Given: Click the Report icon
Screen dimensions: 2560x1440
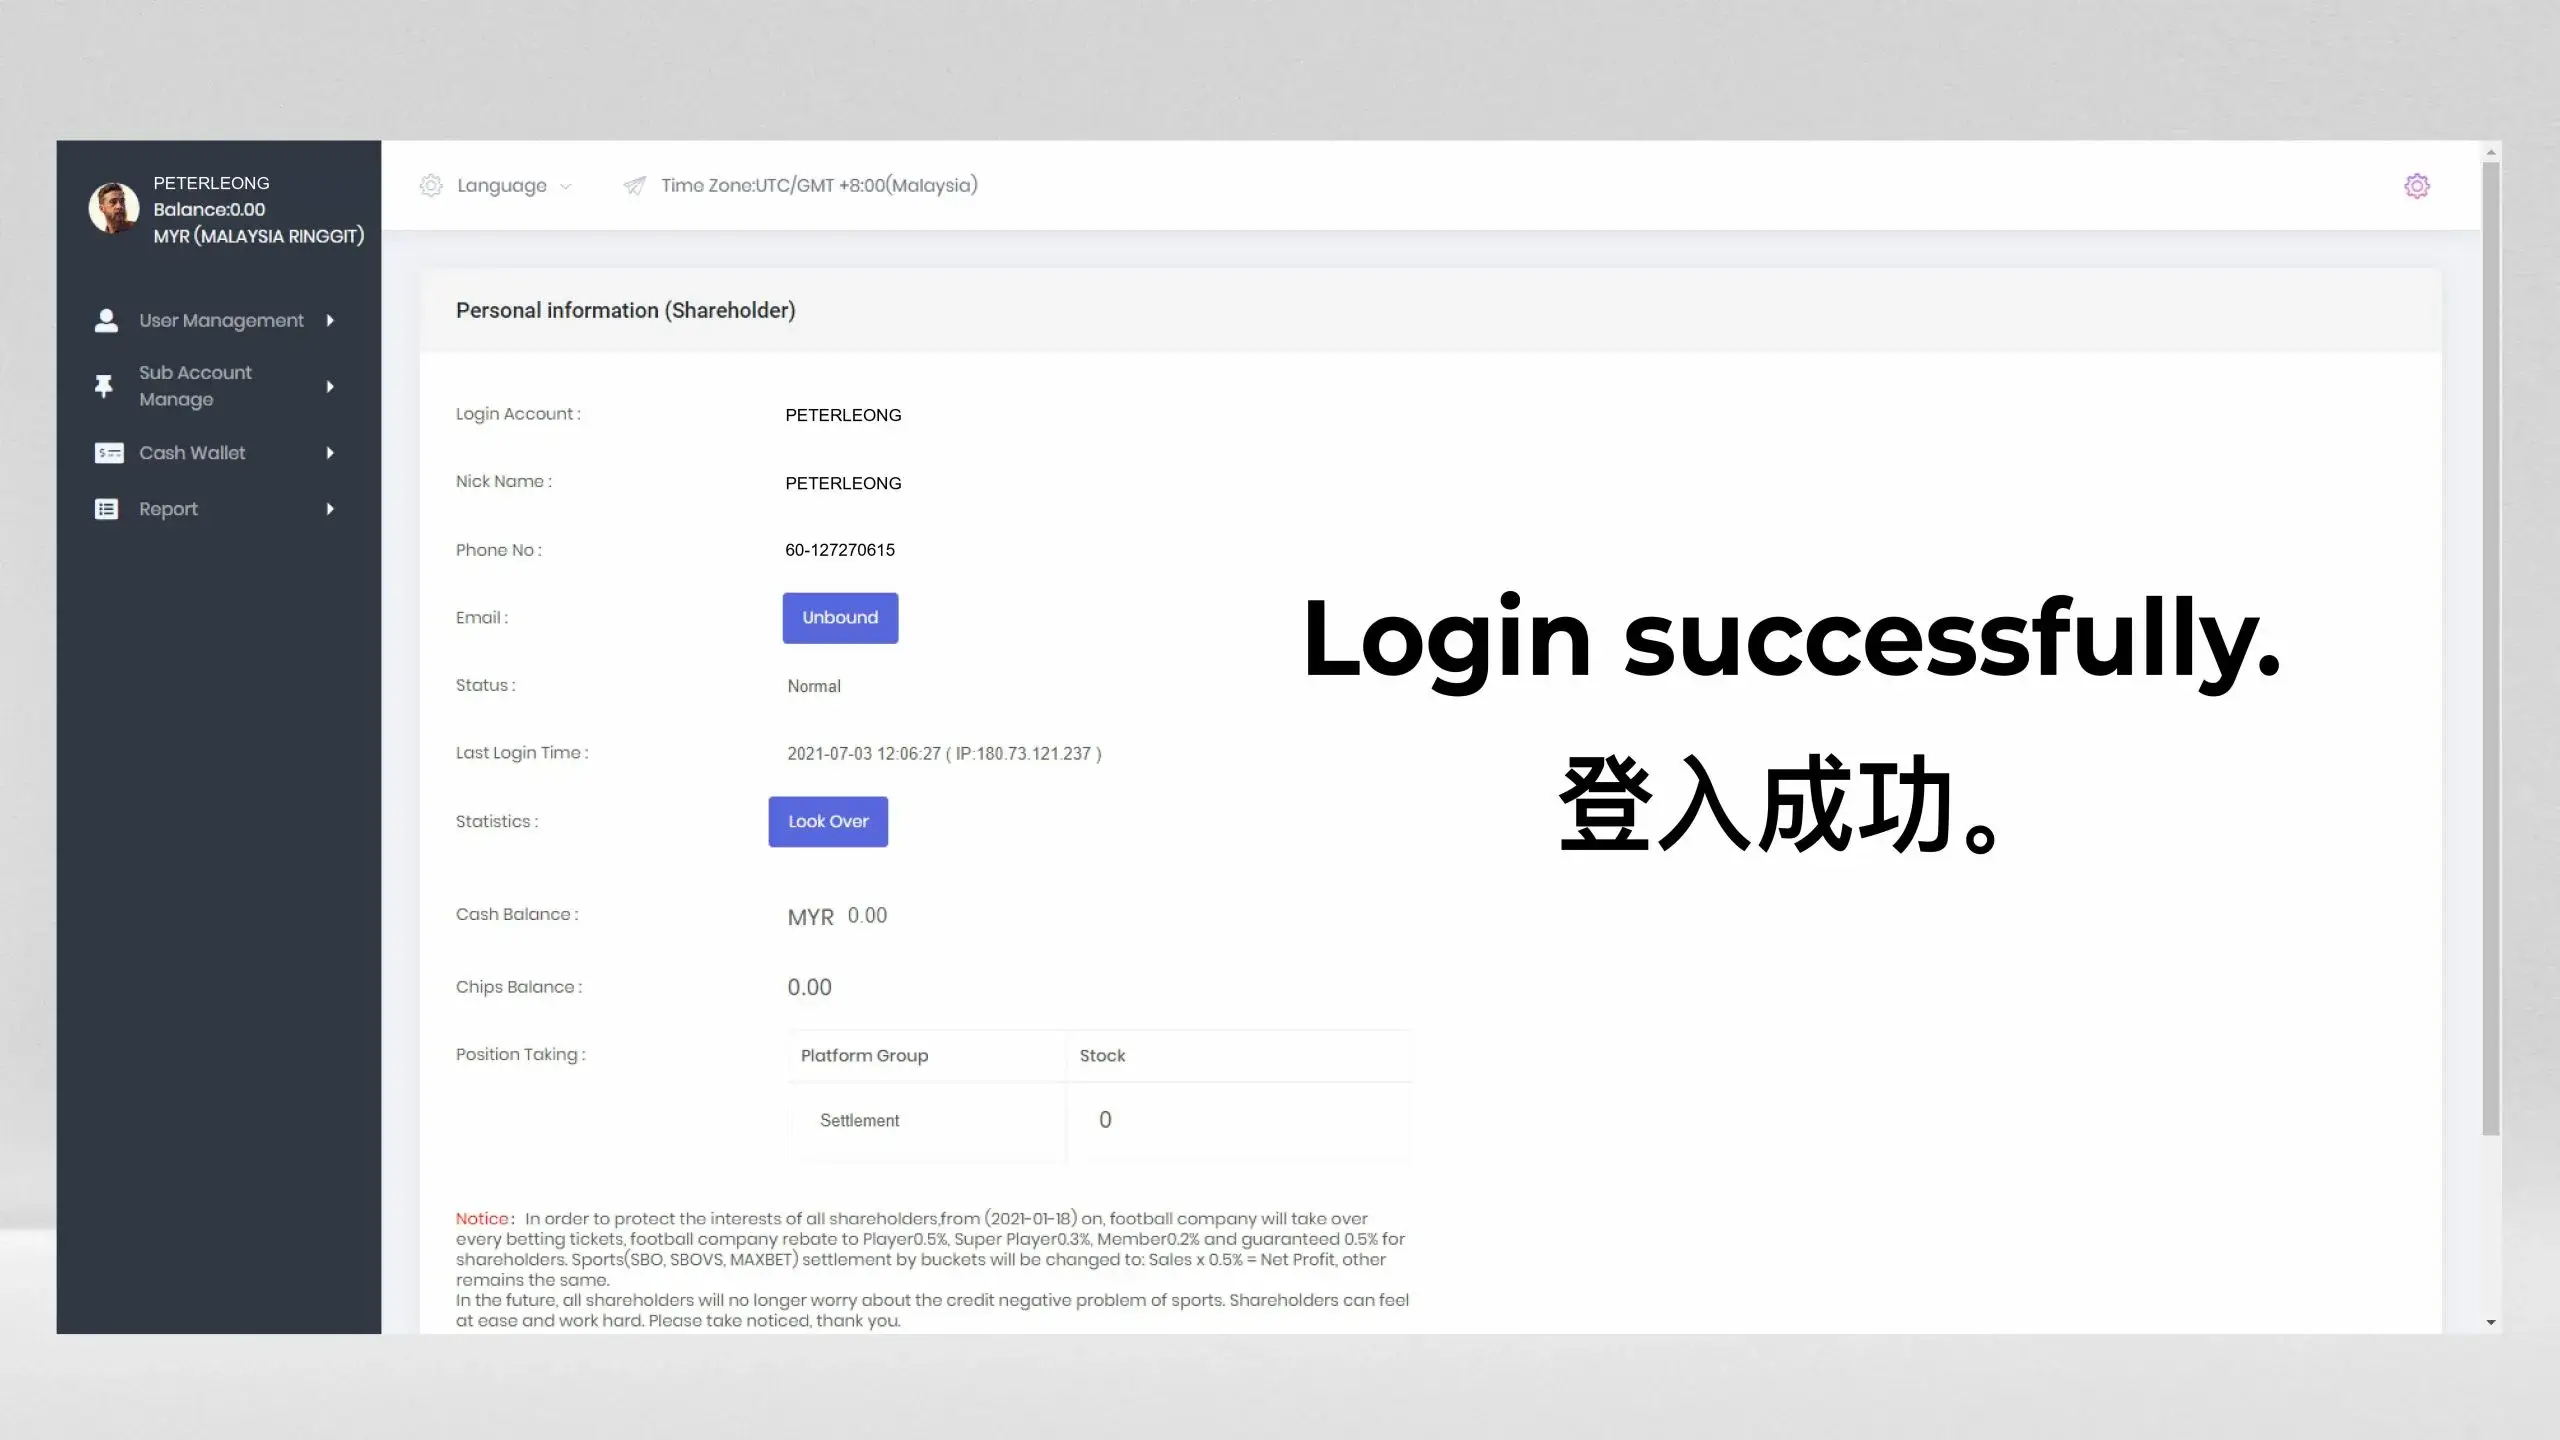Looking at the screenshot, I should 107,508.
